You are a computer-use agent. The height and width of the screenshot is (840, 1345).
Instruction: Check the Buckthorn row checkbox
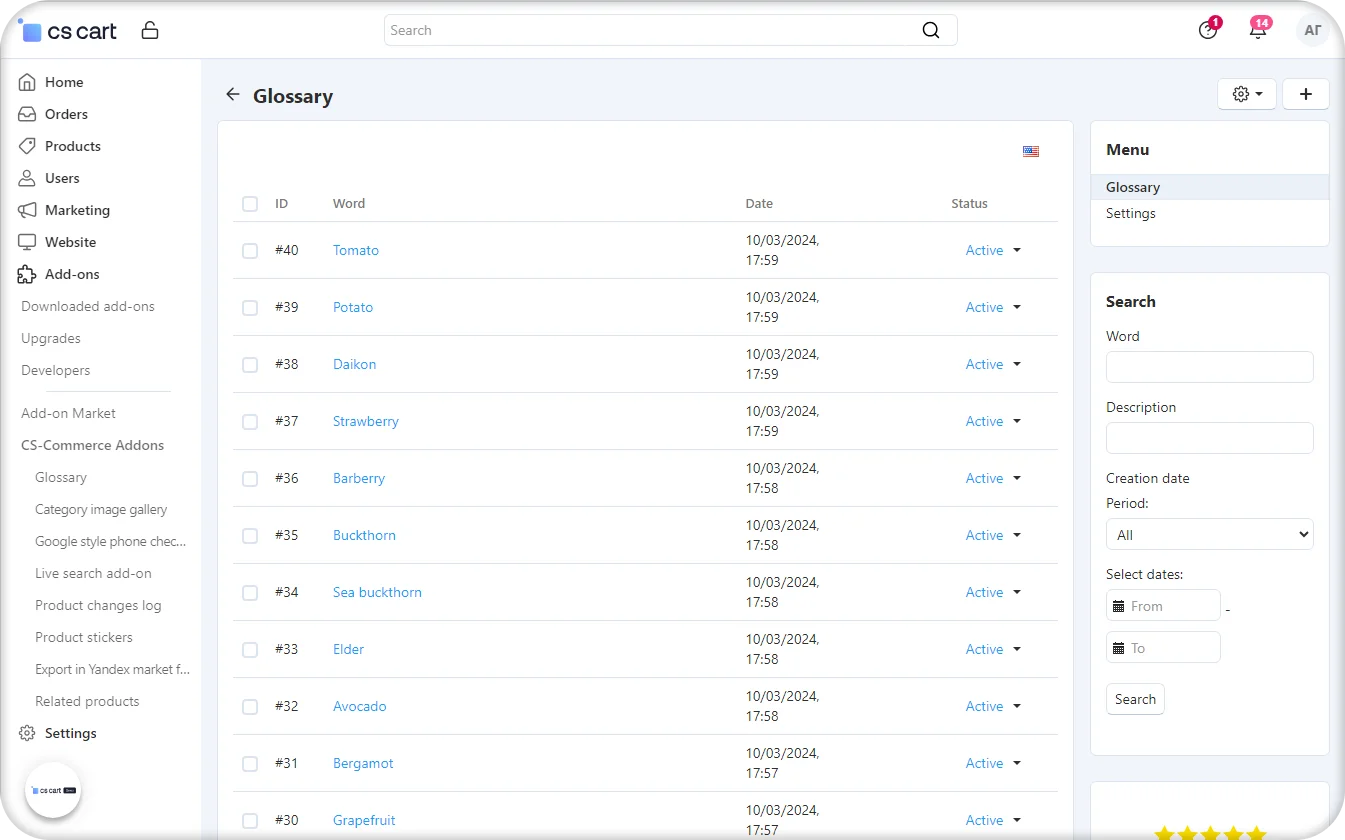click(x=250, y=536)
